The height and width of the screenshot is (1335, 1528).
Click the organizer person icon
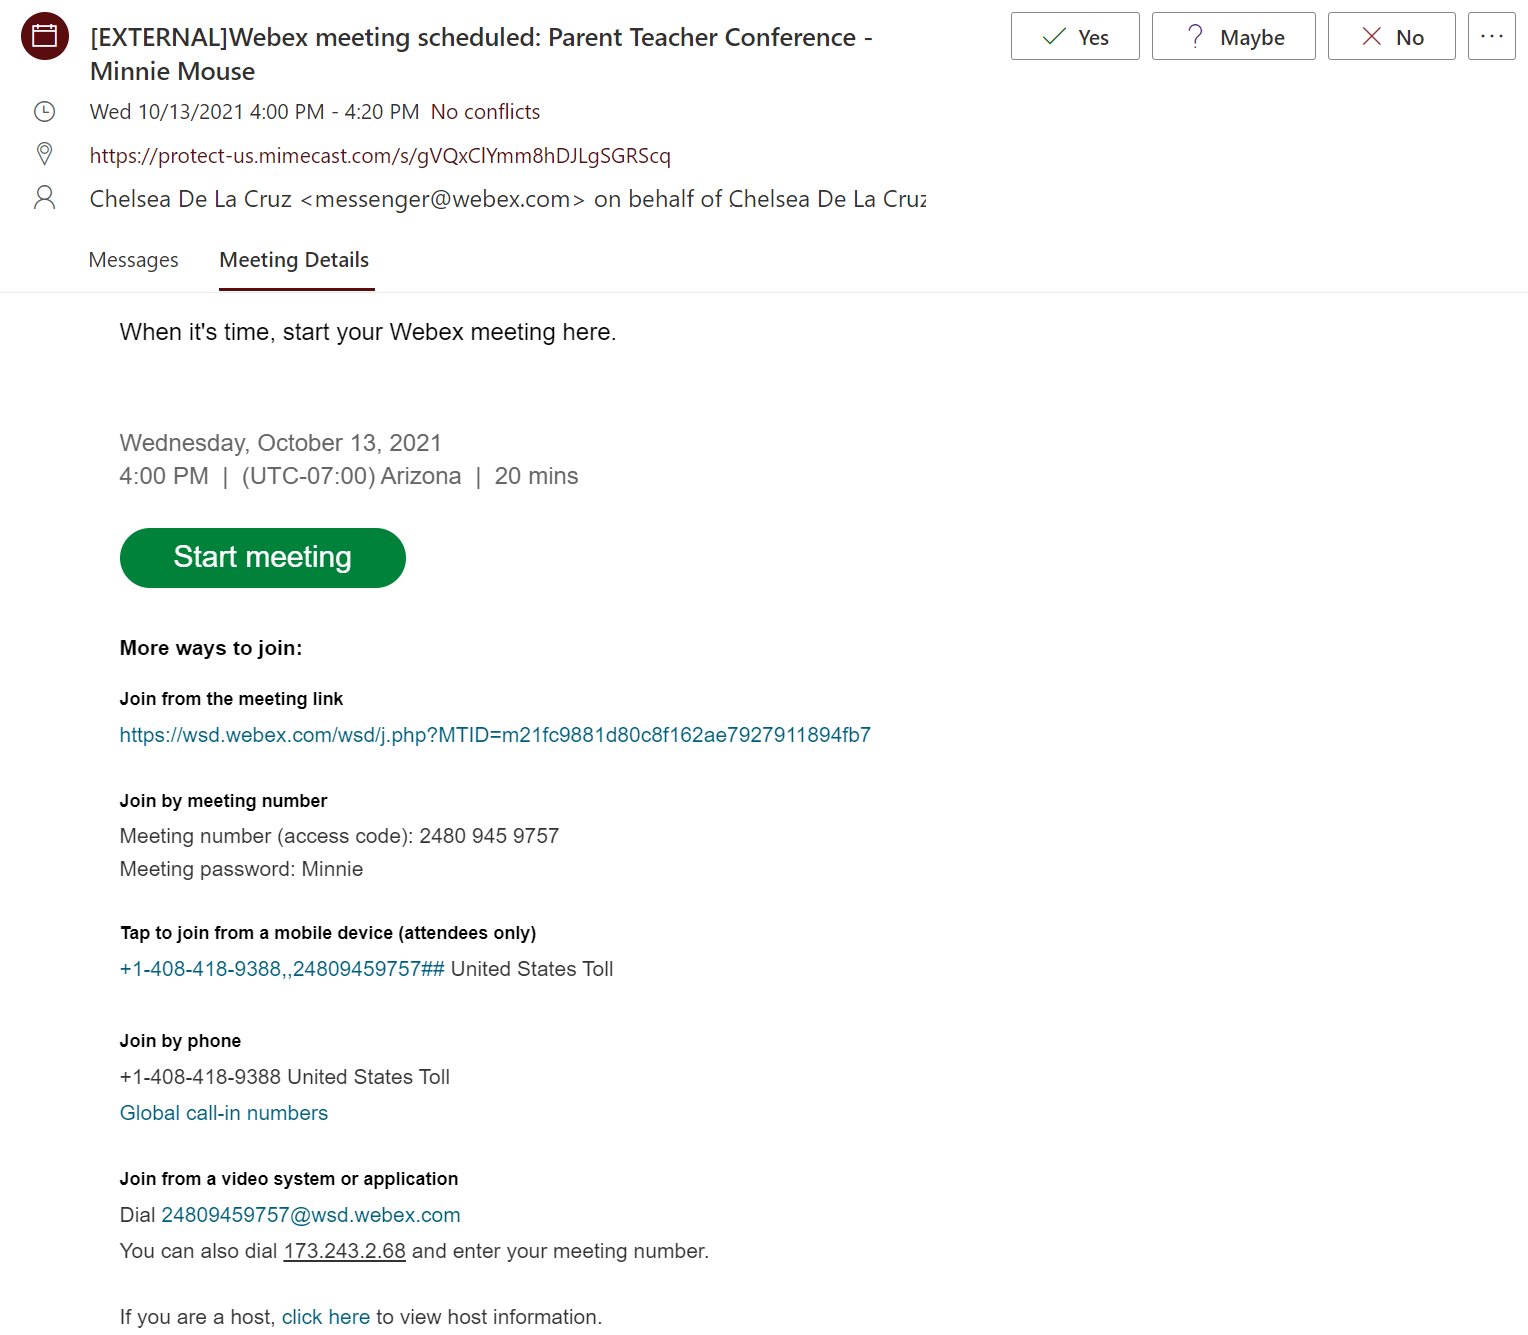44,197
